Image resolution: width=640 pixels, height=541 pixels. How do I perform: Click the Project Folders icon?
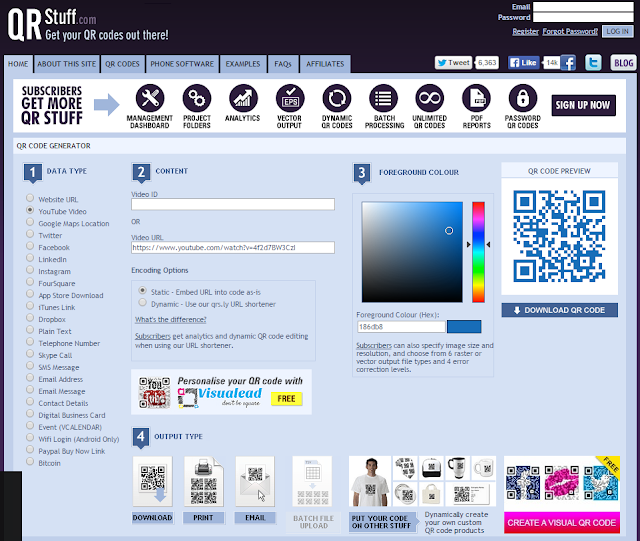[x=197, y=98]
